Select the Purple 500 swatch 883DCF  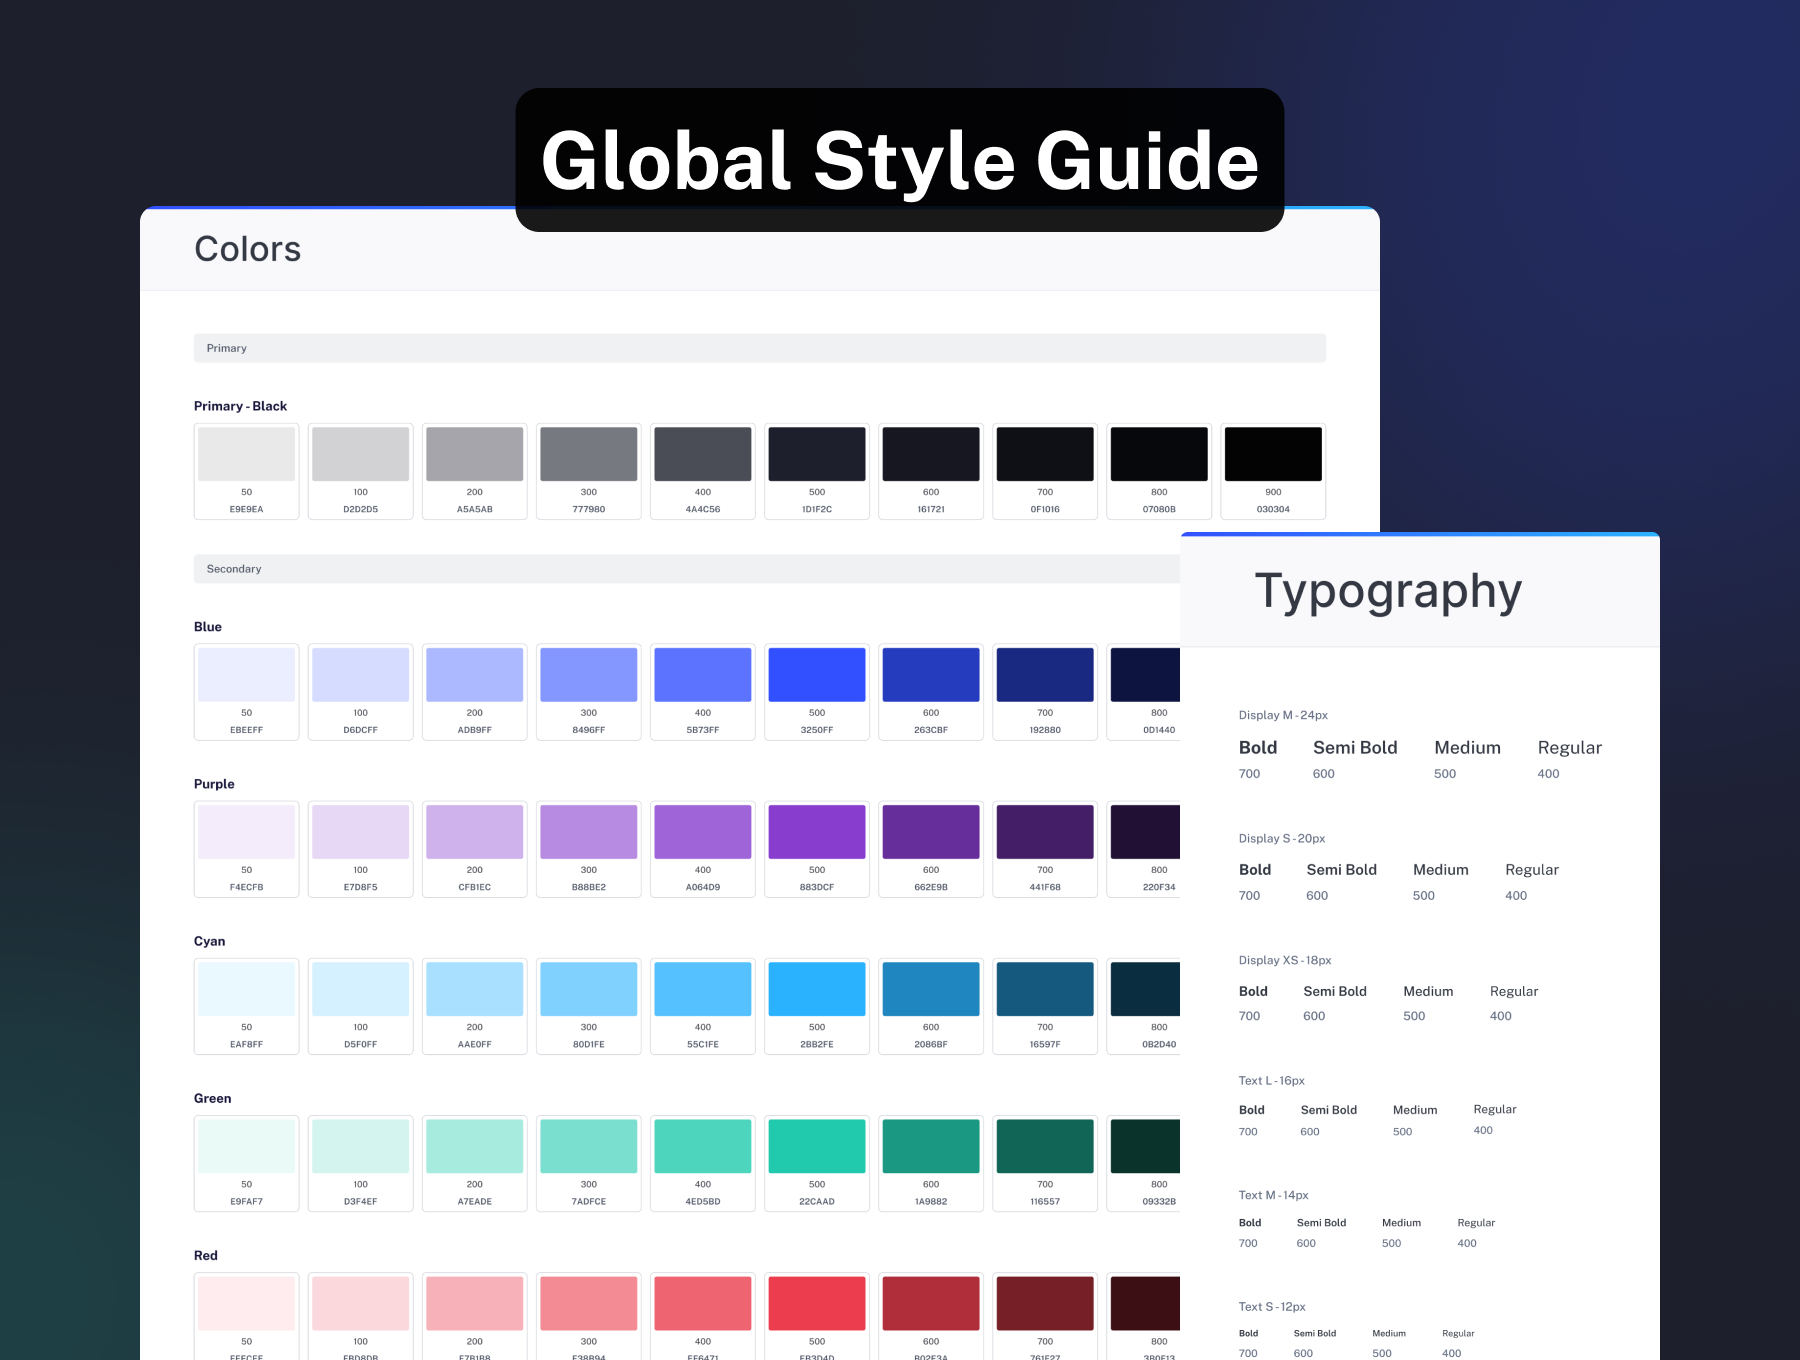(x=817, y=832)
